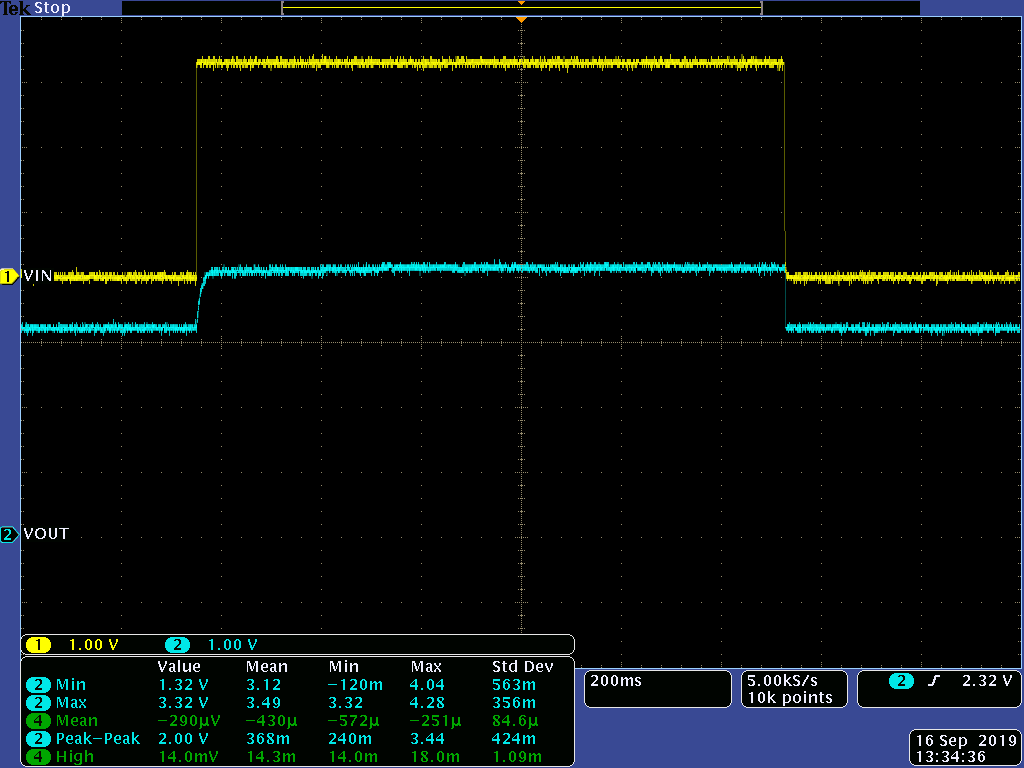Click channel 4 badge beside Mean measurement
Viewport: 1024px width, 768px height.
(39, 721)
